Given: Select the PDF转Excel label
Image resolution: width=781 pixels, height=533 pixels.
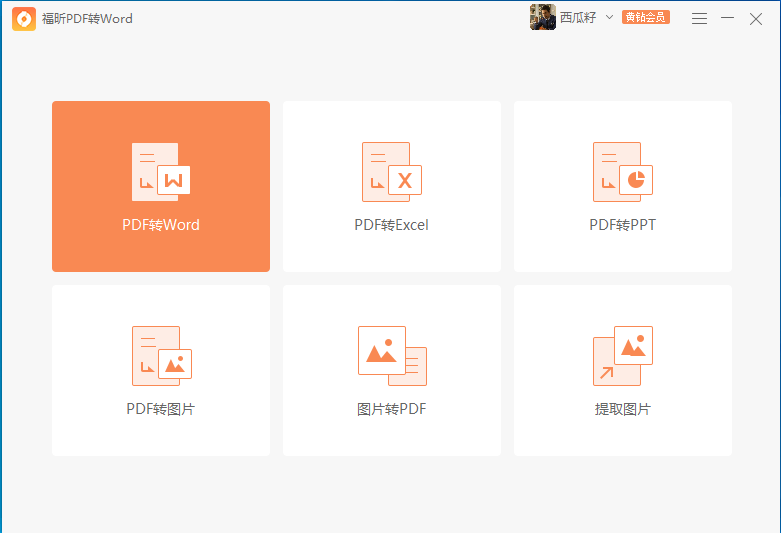Looking at the screenshot, I should pos(391,225).
